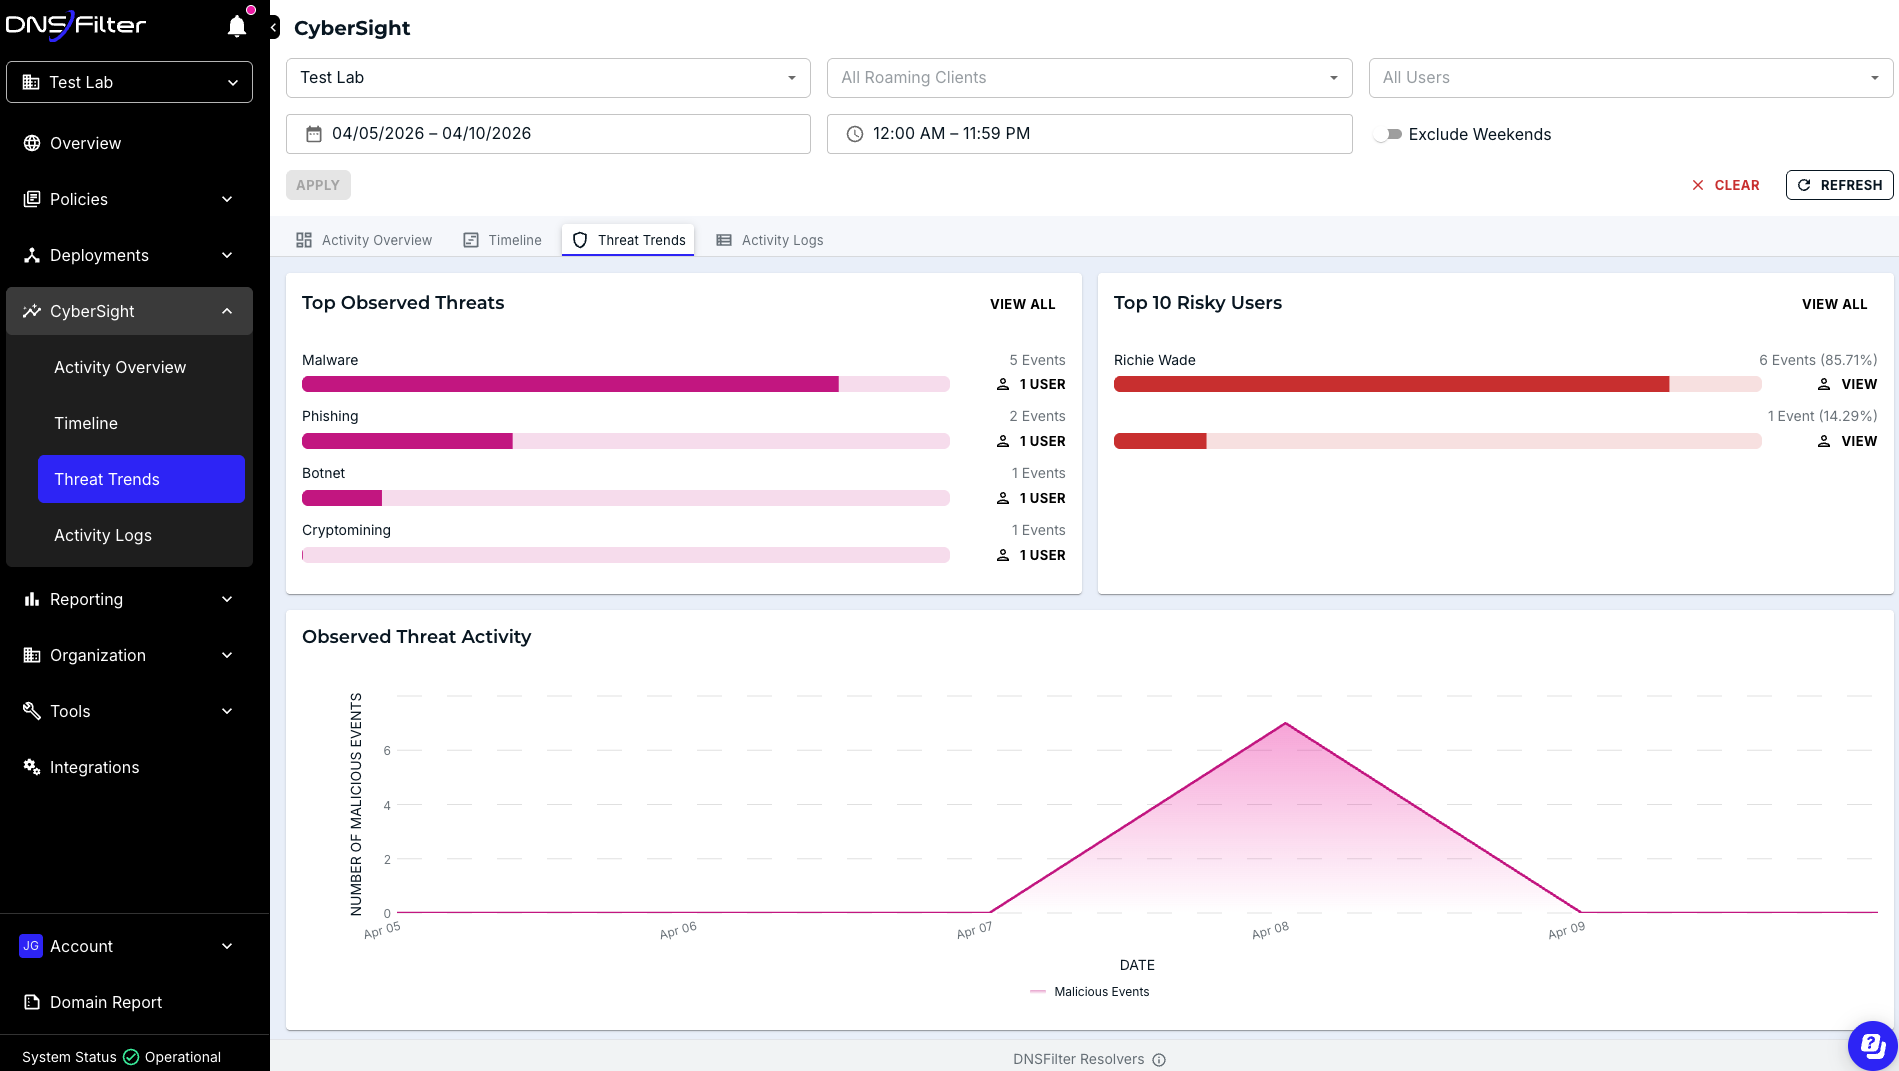This screenshot has width=1899, height=1071.
Task: Click the JG account avatar
Action: pos(31,946)
